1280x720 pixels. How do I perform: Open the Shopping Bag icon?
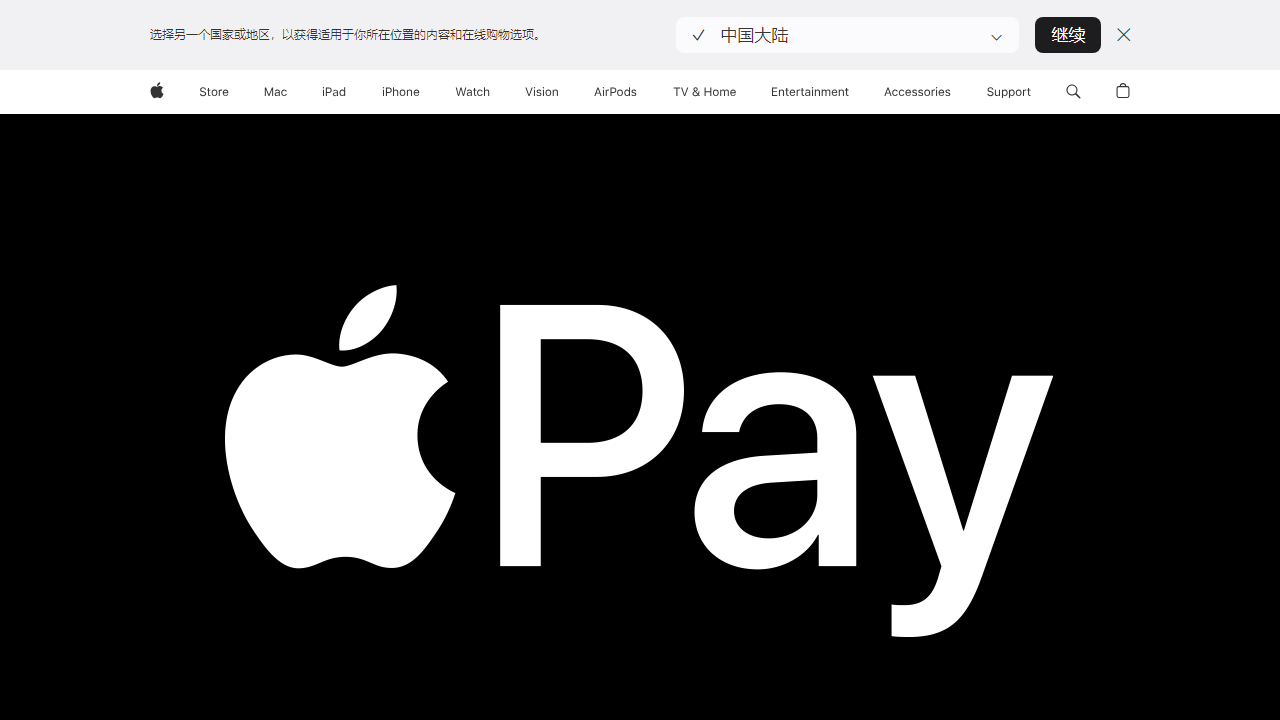pos(1122,91)
